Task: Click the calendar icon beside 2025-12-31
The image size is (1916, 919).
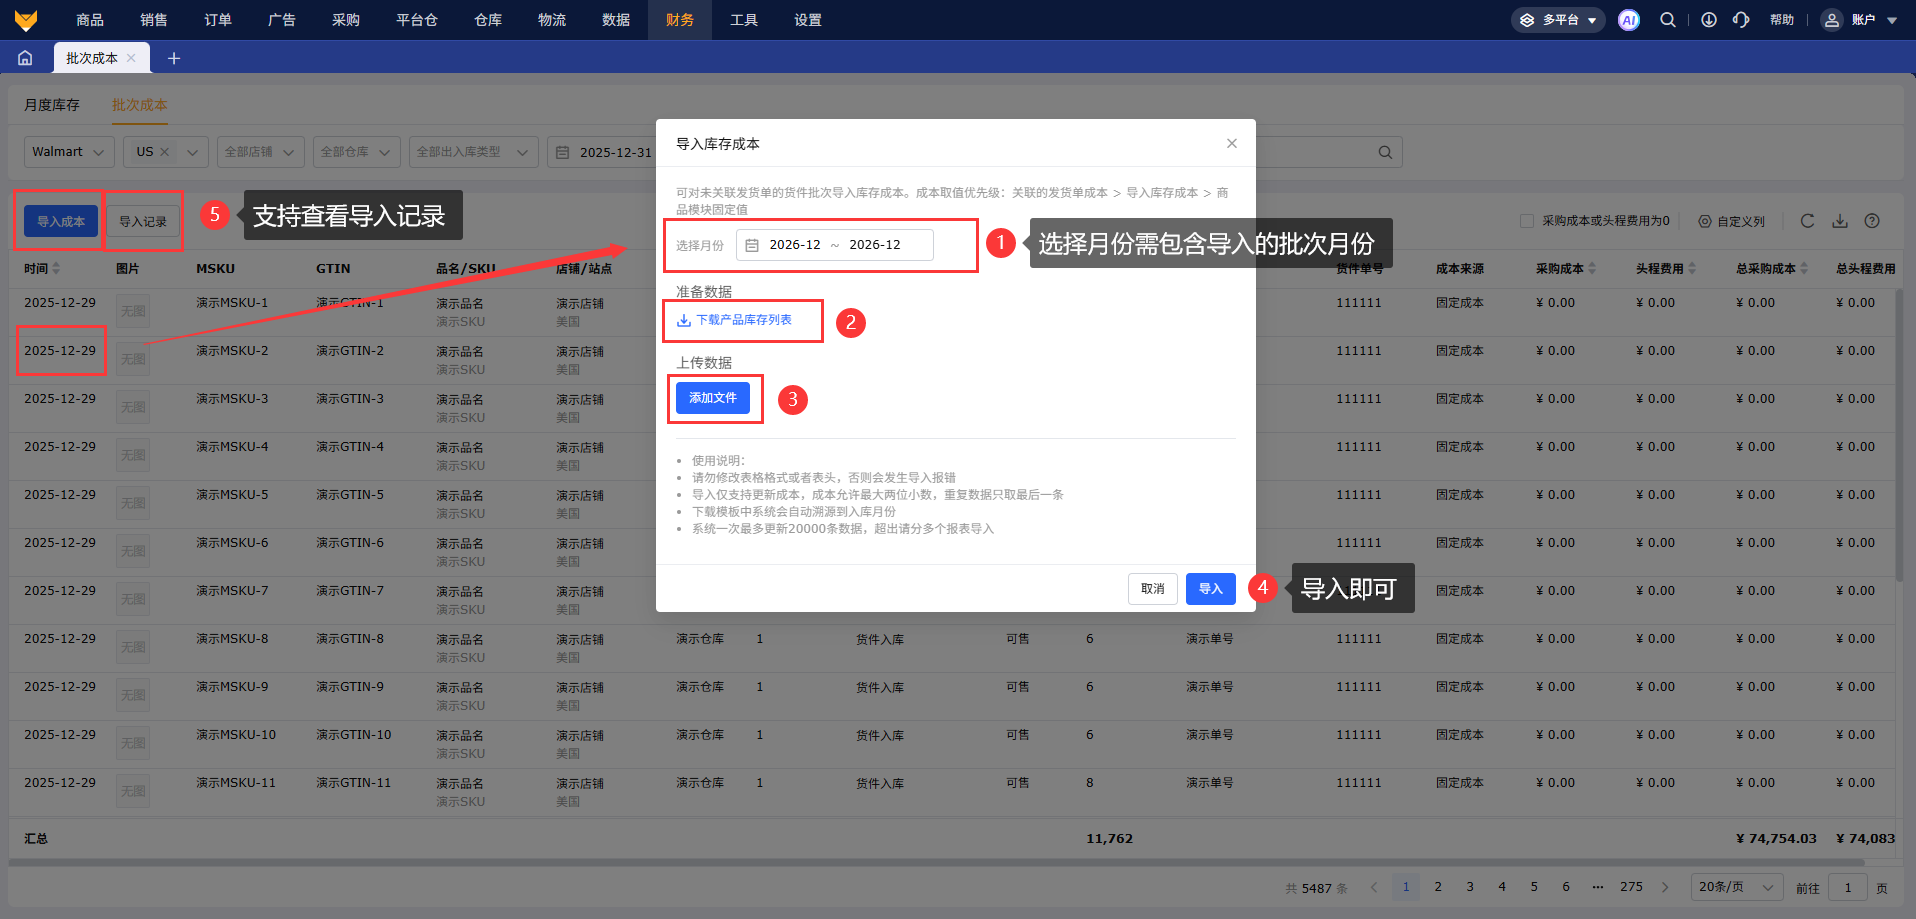Action: 563,152
